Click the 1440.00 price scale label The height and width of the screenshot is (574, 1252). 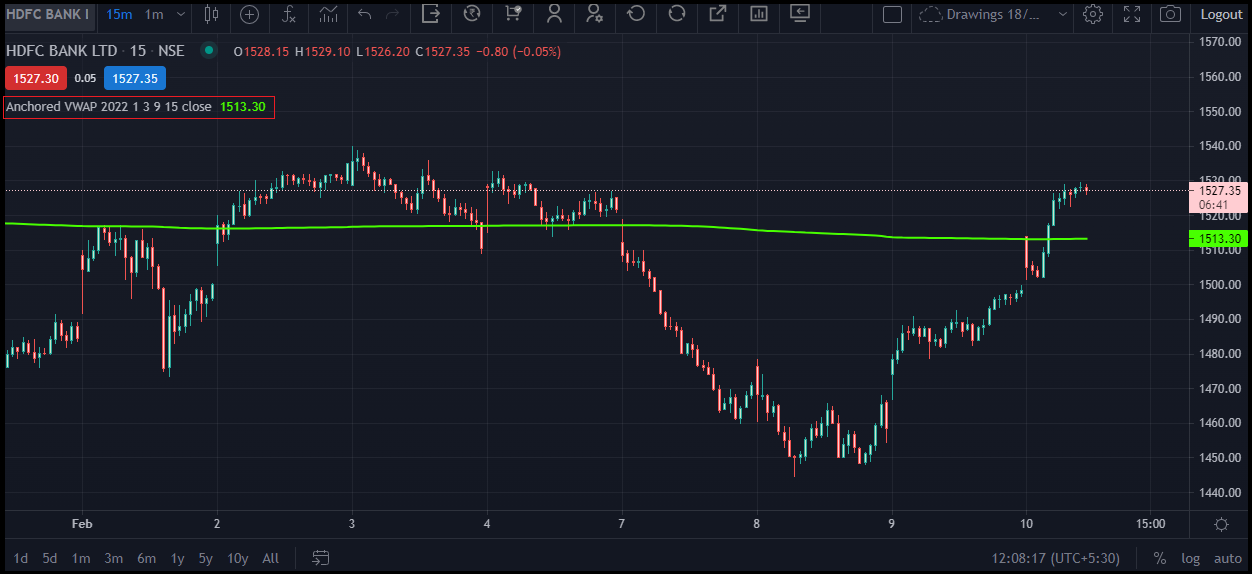tap(1220, 493)
